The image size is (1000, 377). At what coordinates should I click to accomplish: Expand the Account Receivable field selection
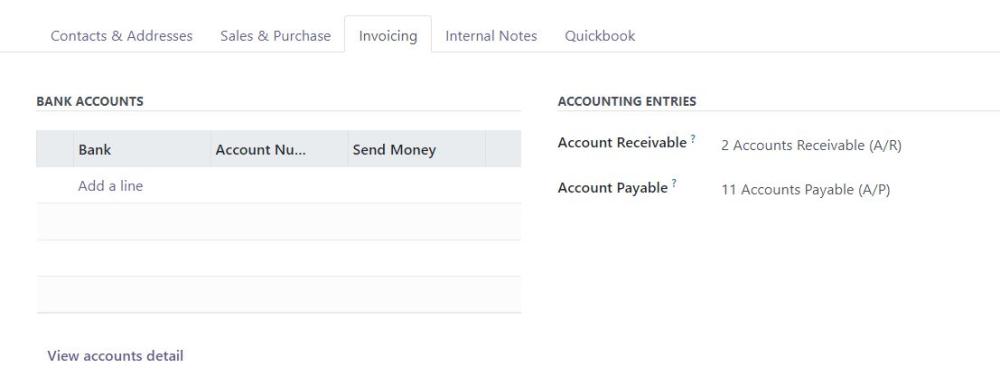811,145
